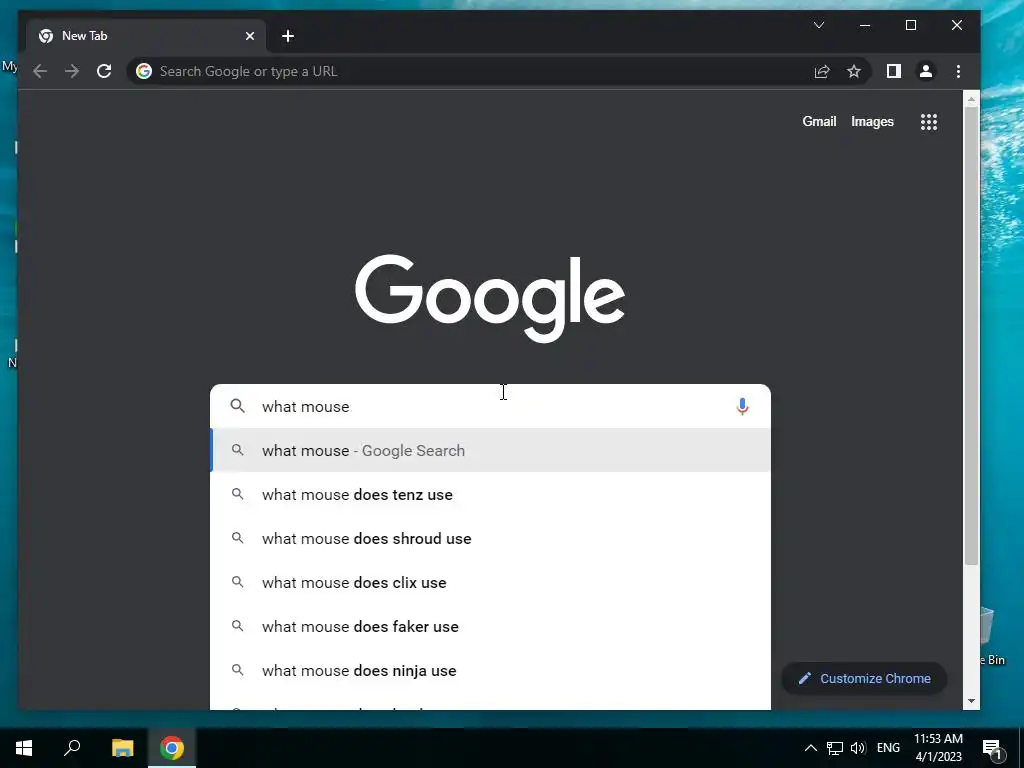Open Chrome three-dot menu
Screen dimensions: 1024x768
tap(958, 71)
